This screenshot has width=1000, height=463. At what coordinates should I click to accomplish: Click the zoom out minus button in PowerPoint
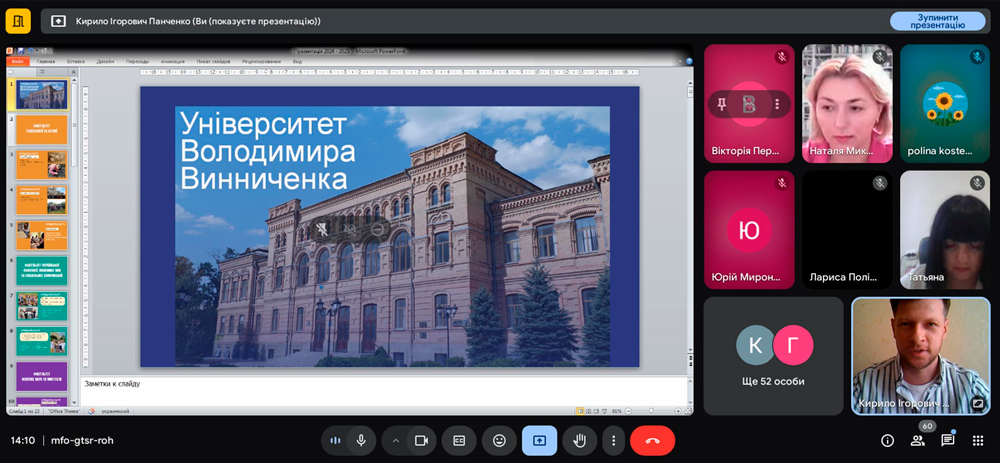click(x=628, y=411)
